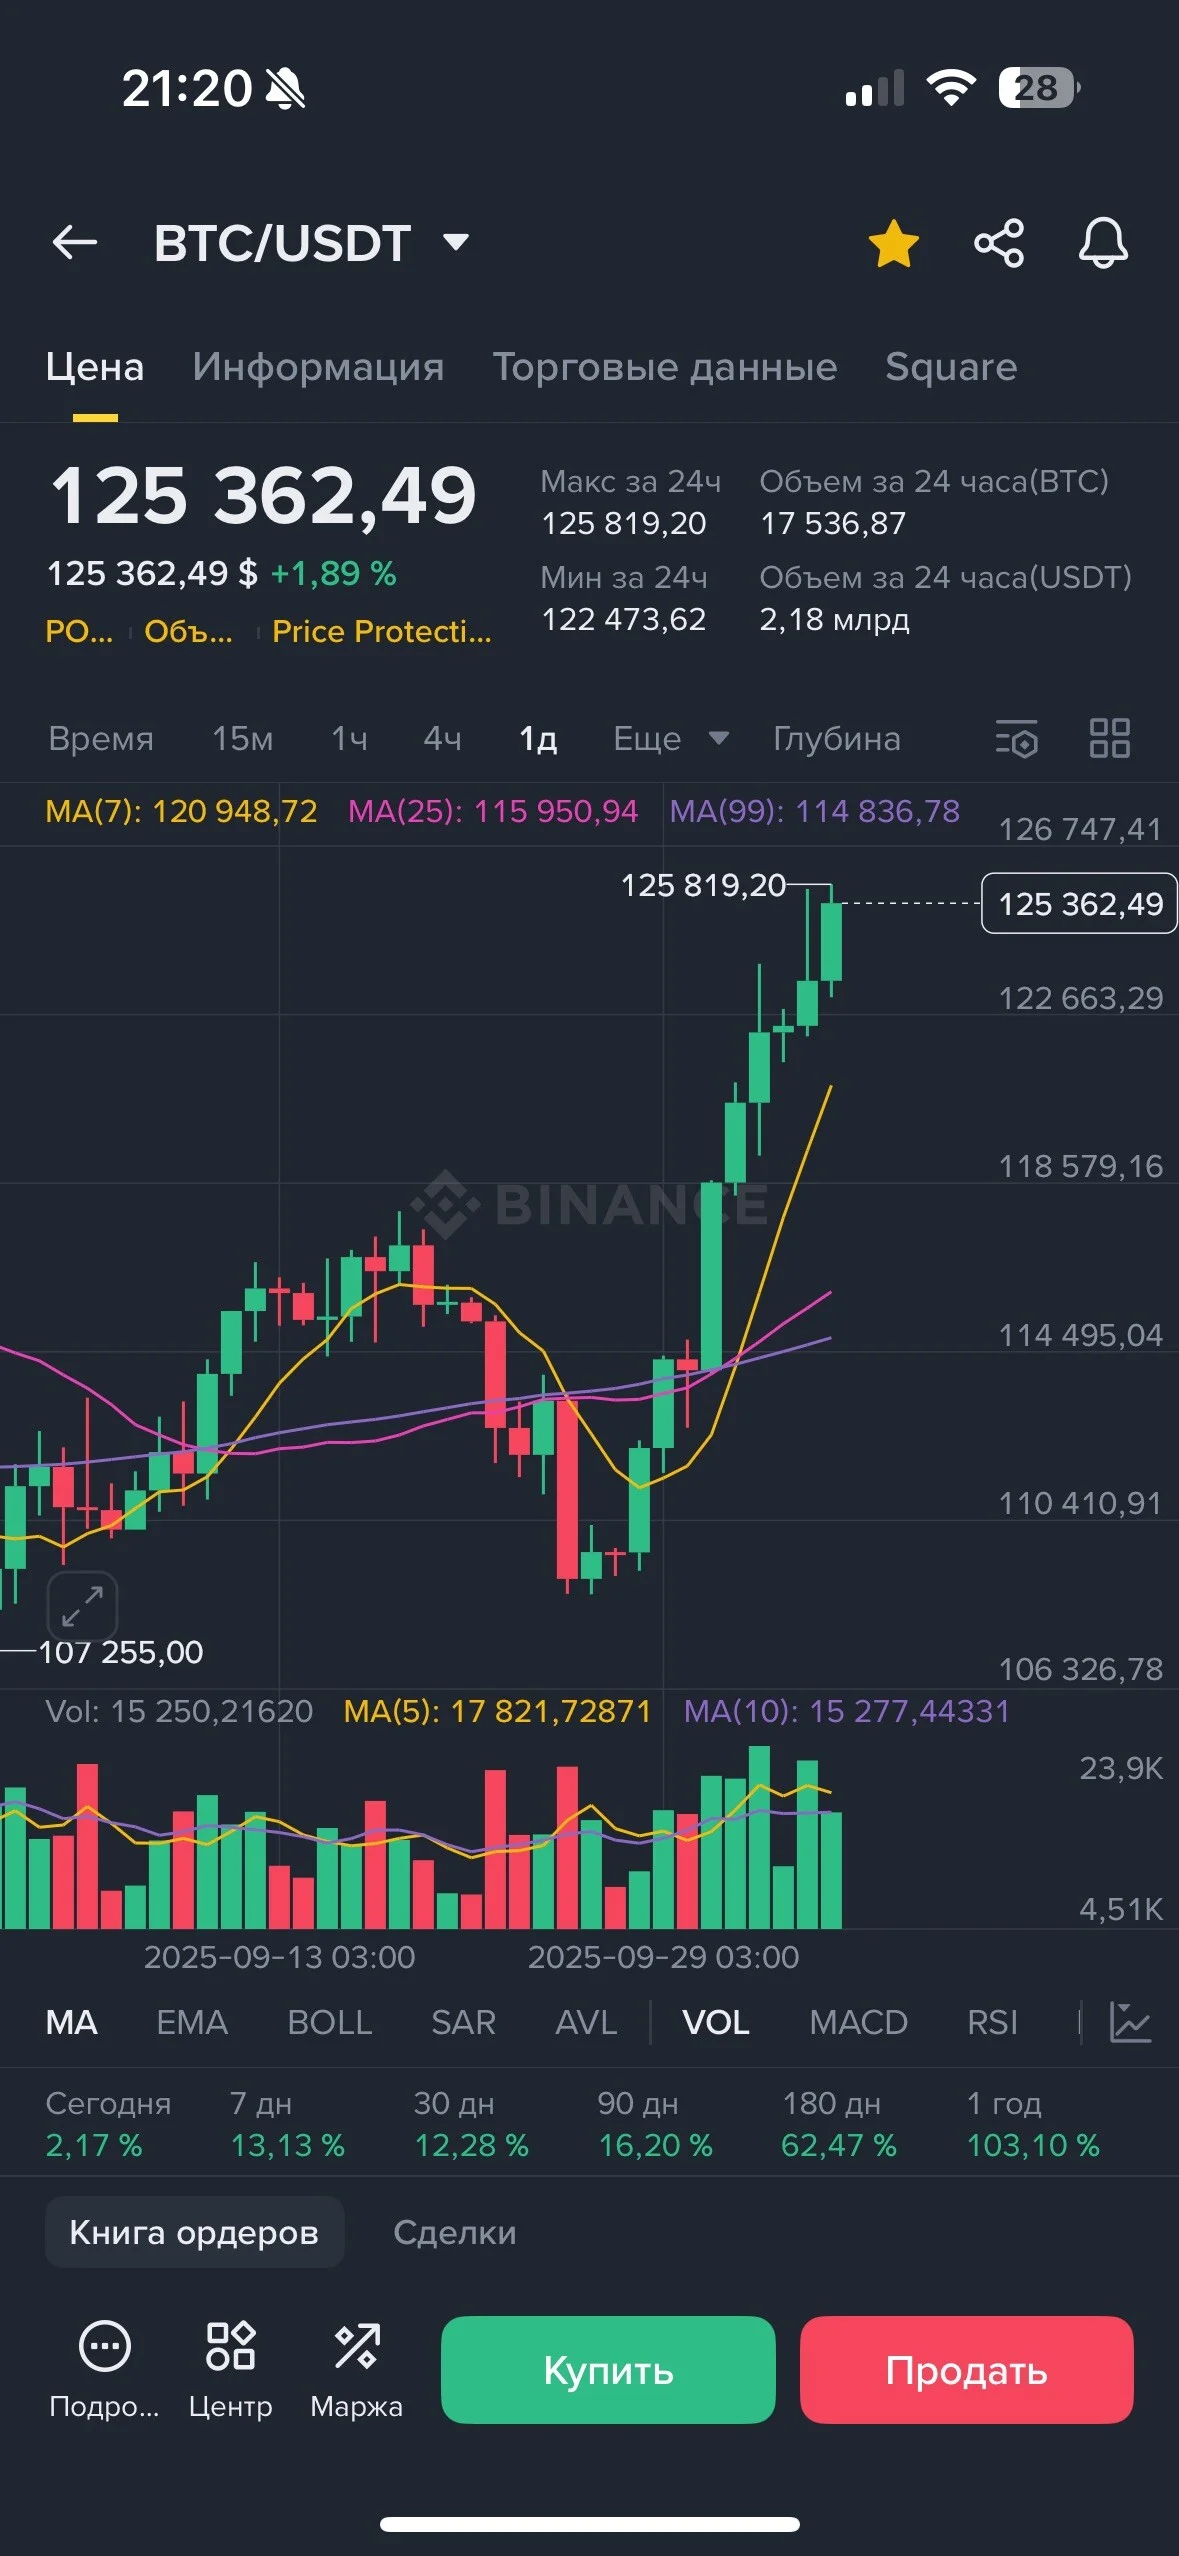Open the Маржа trading icon
This screenshot has height=2556, width=1179.
coord(356,2368)
